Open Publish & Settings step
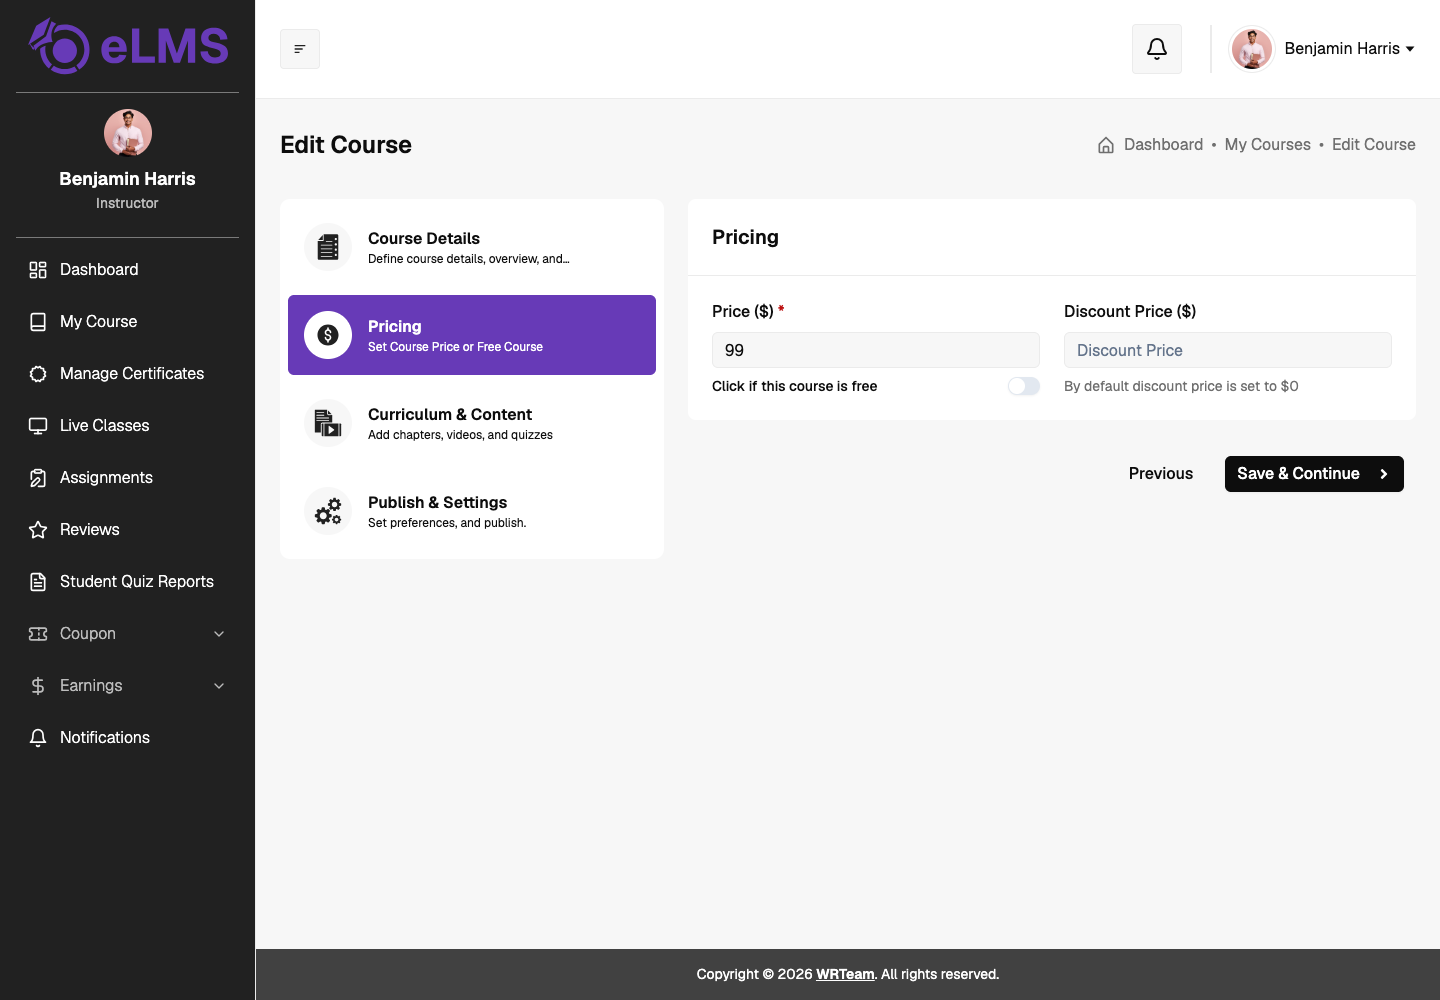The width and height of the screenshot is (1440, 1000). [x=472, y=511]
